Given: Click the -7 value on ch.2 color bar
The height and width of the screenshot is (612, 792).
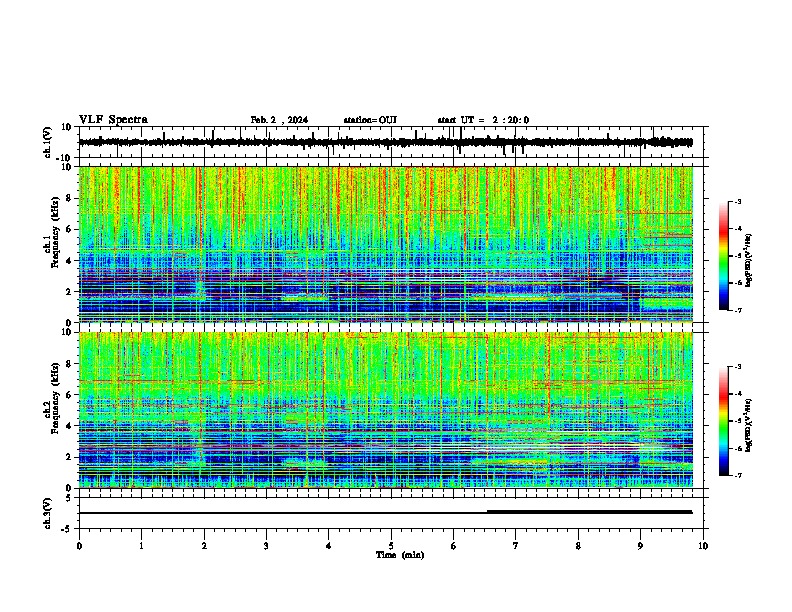Looking at the screenshot, I should [737, 475].
